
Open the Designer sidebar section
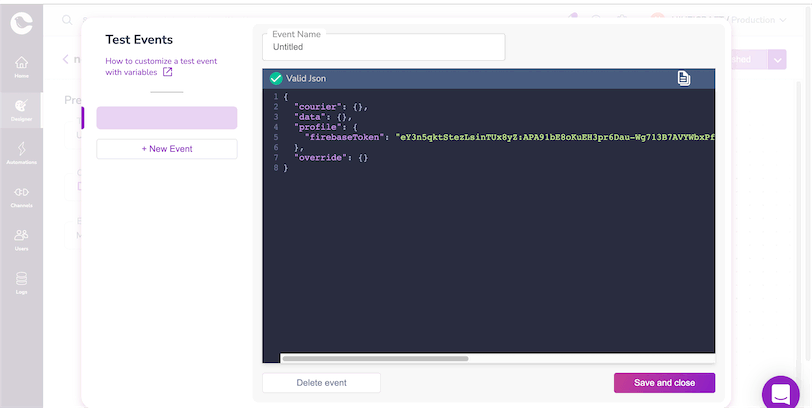coord(21,110)
